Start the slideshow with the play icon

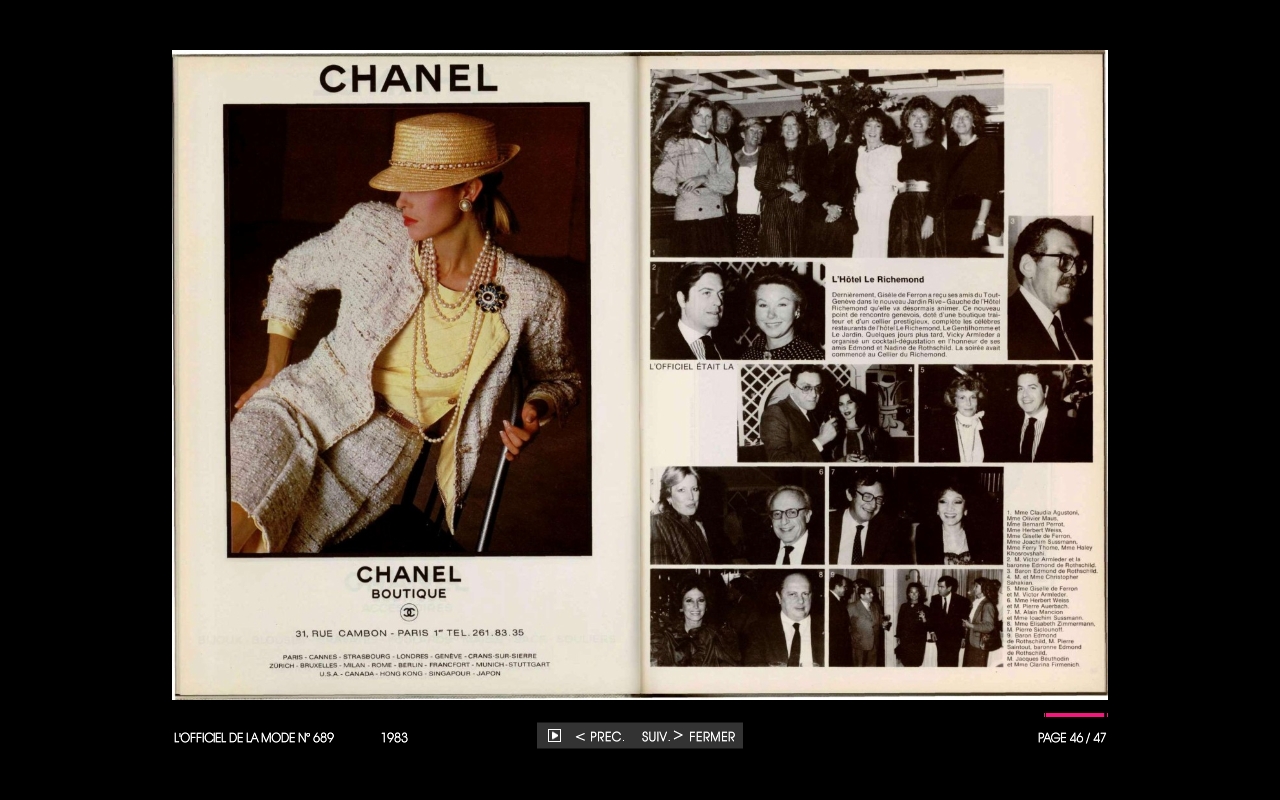coord(554,736)
